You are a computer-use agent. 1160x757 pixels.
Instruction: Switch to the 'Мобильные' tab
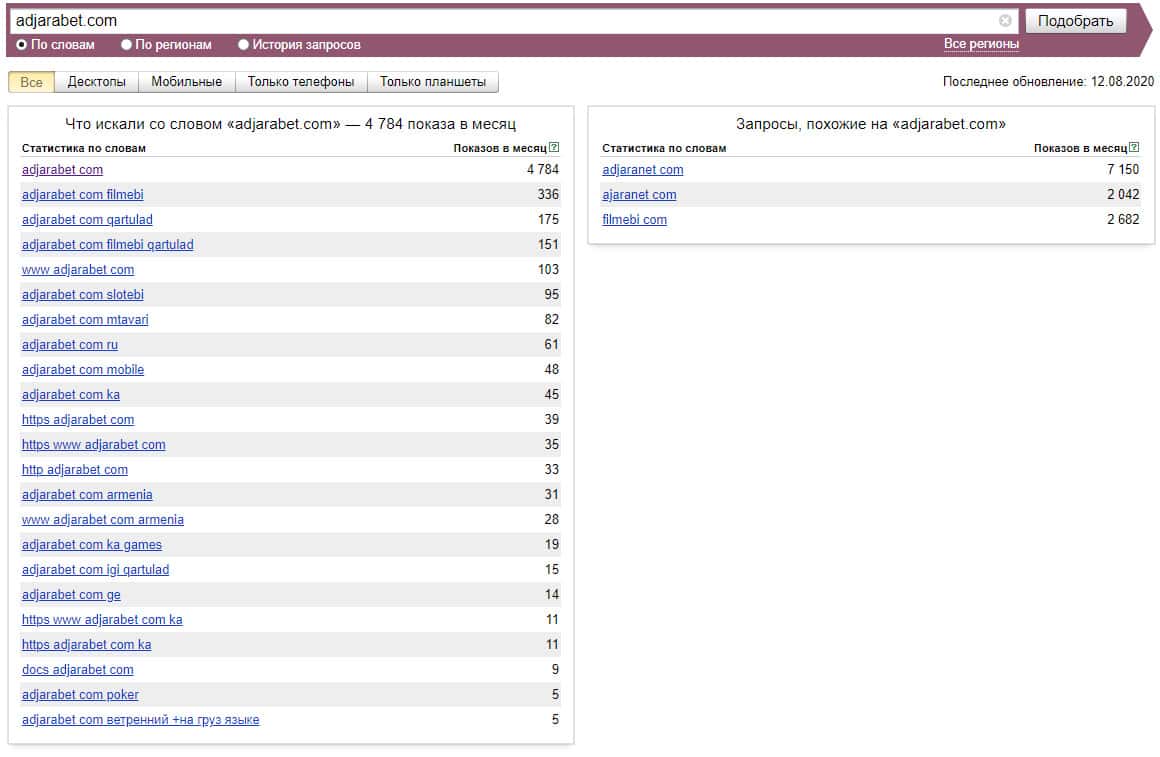point(186,82)
